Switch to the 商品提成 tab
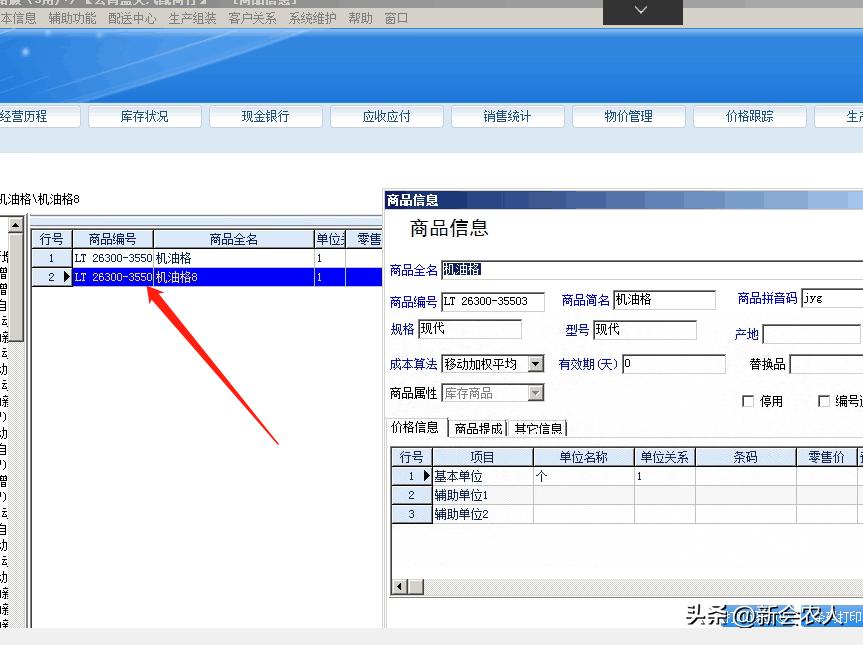The width and height of the screenshot is (863, 645). coord(480,428)
